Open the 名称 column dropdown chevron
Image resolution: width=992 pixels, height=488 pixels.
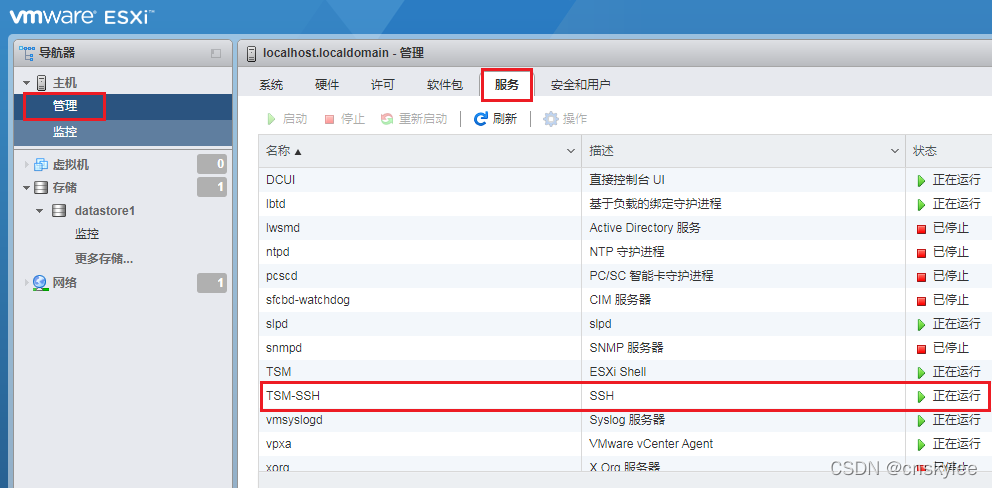571,151
